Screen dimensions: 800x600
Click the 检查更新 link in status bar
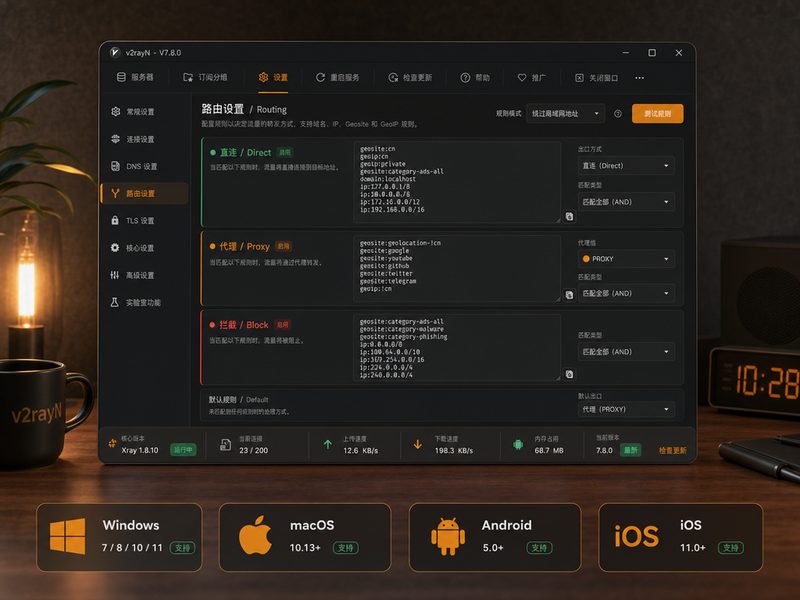[x=672, y=451]
